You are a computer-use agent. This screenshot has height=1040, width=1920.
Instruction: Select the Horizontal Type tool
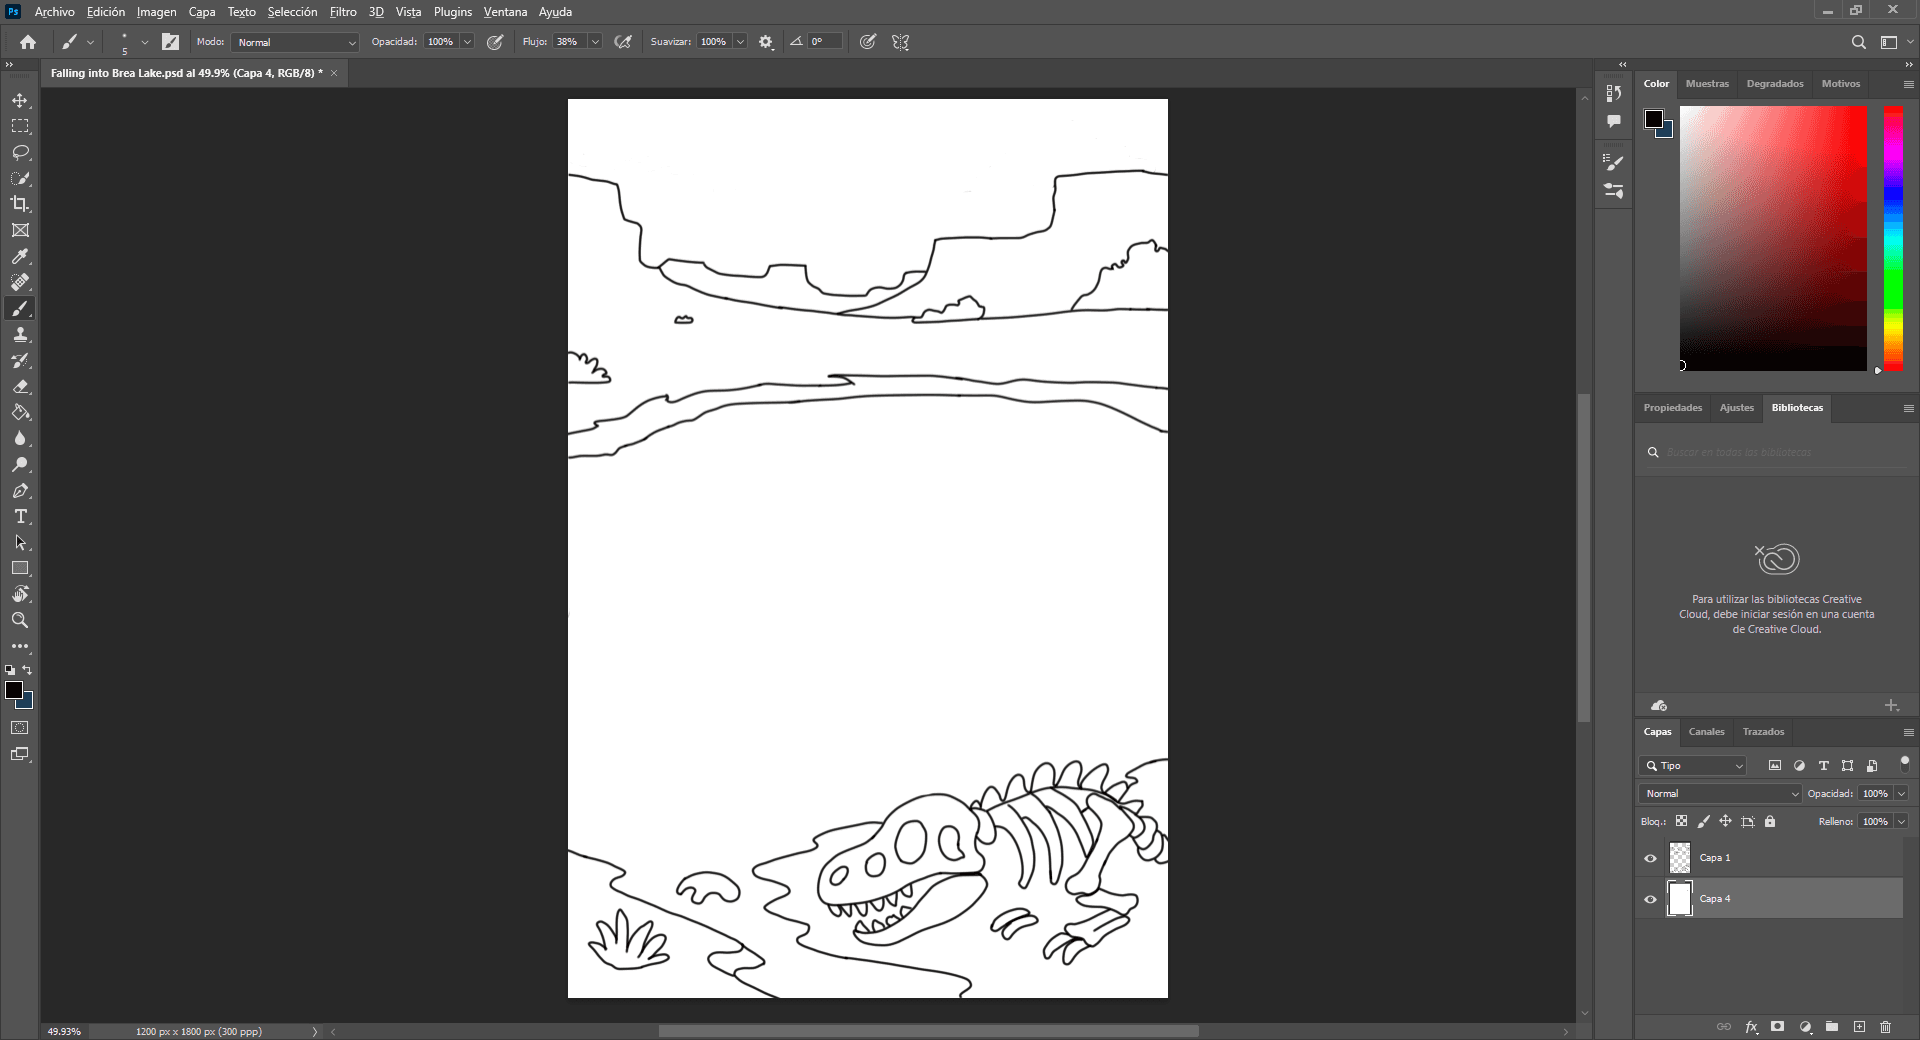(20, 517)
